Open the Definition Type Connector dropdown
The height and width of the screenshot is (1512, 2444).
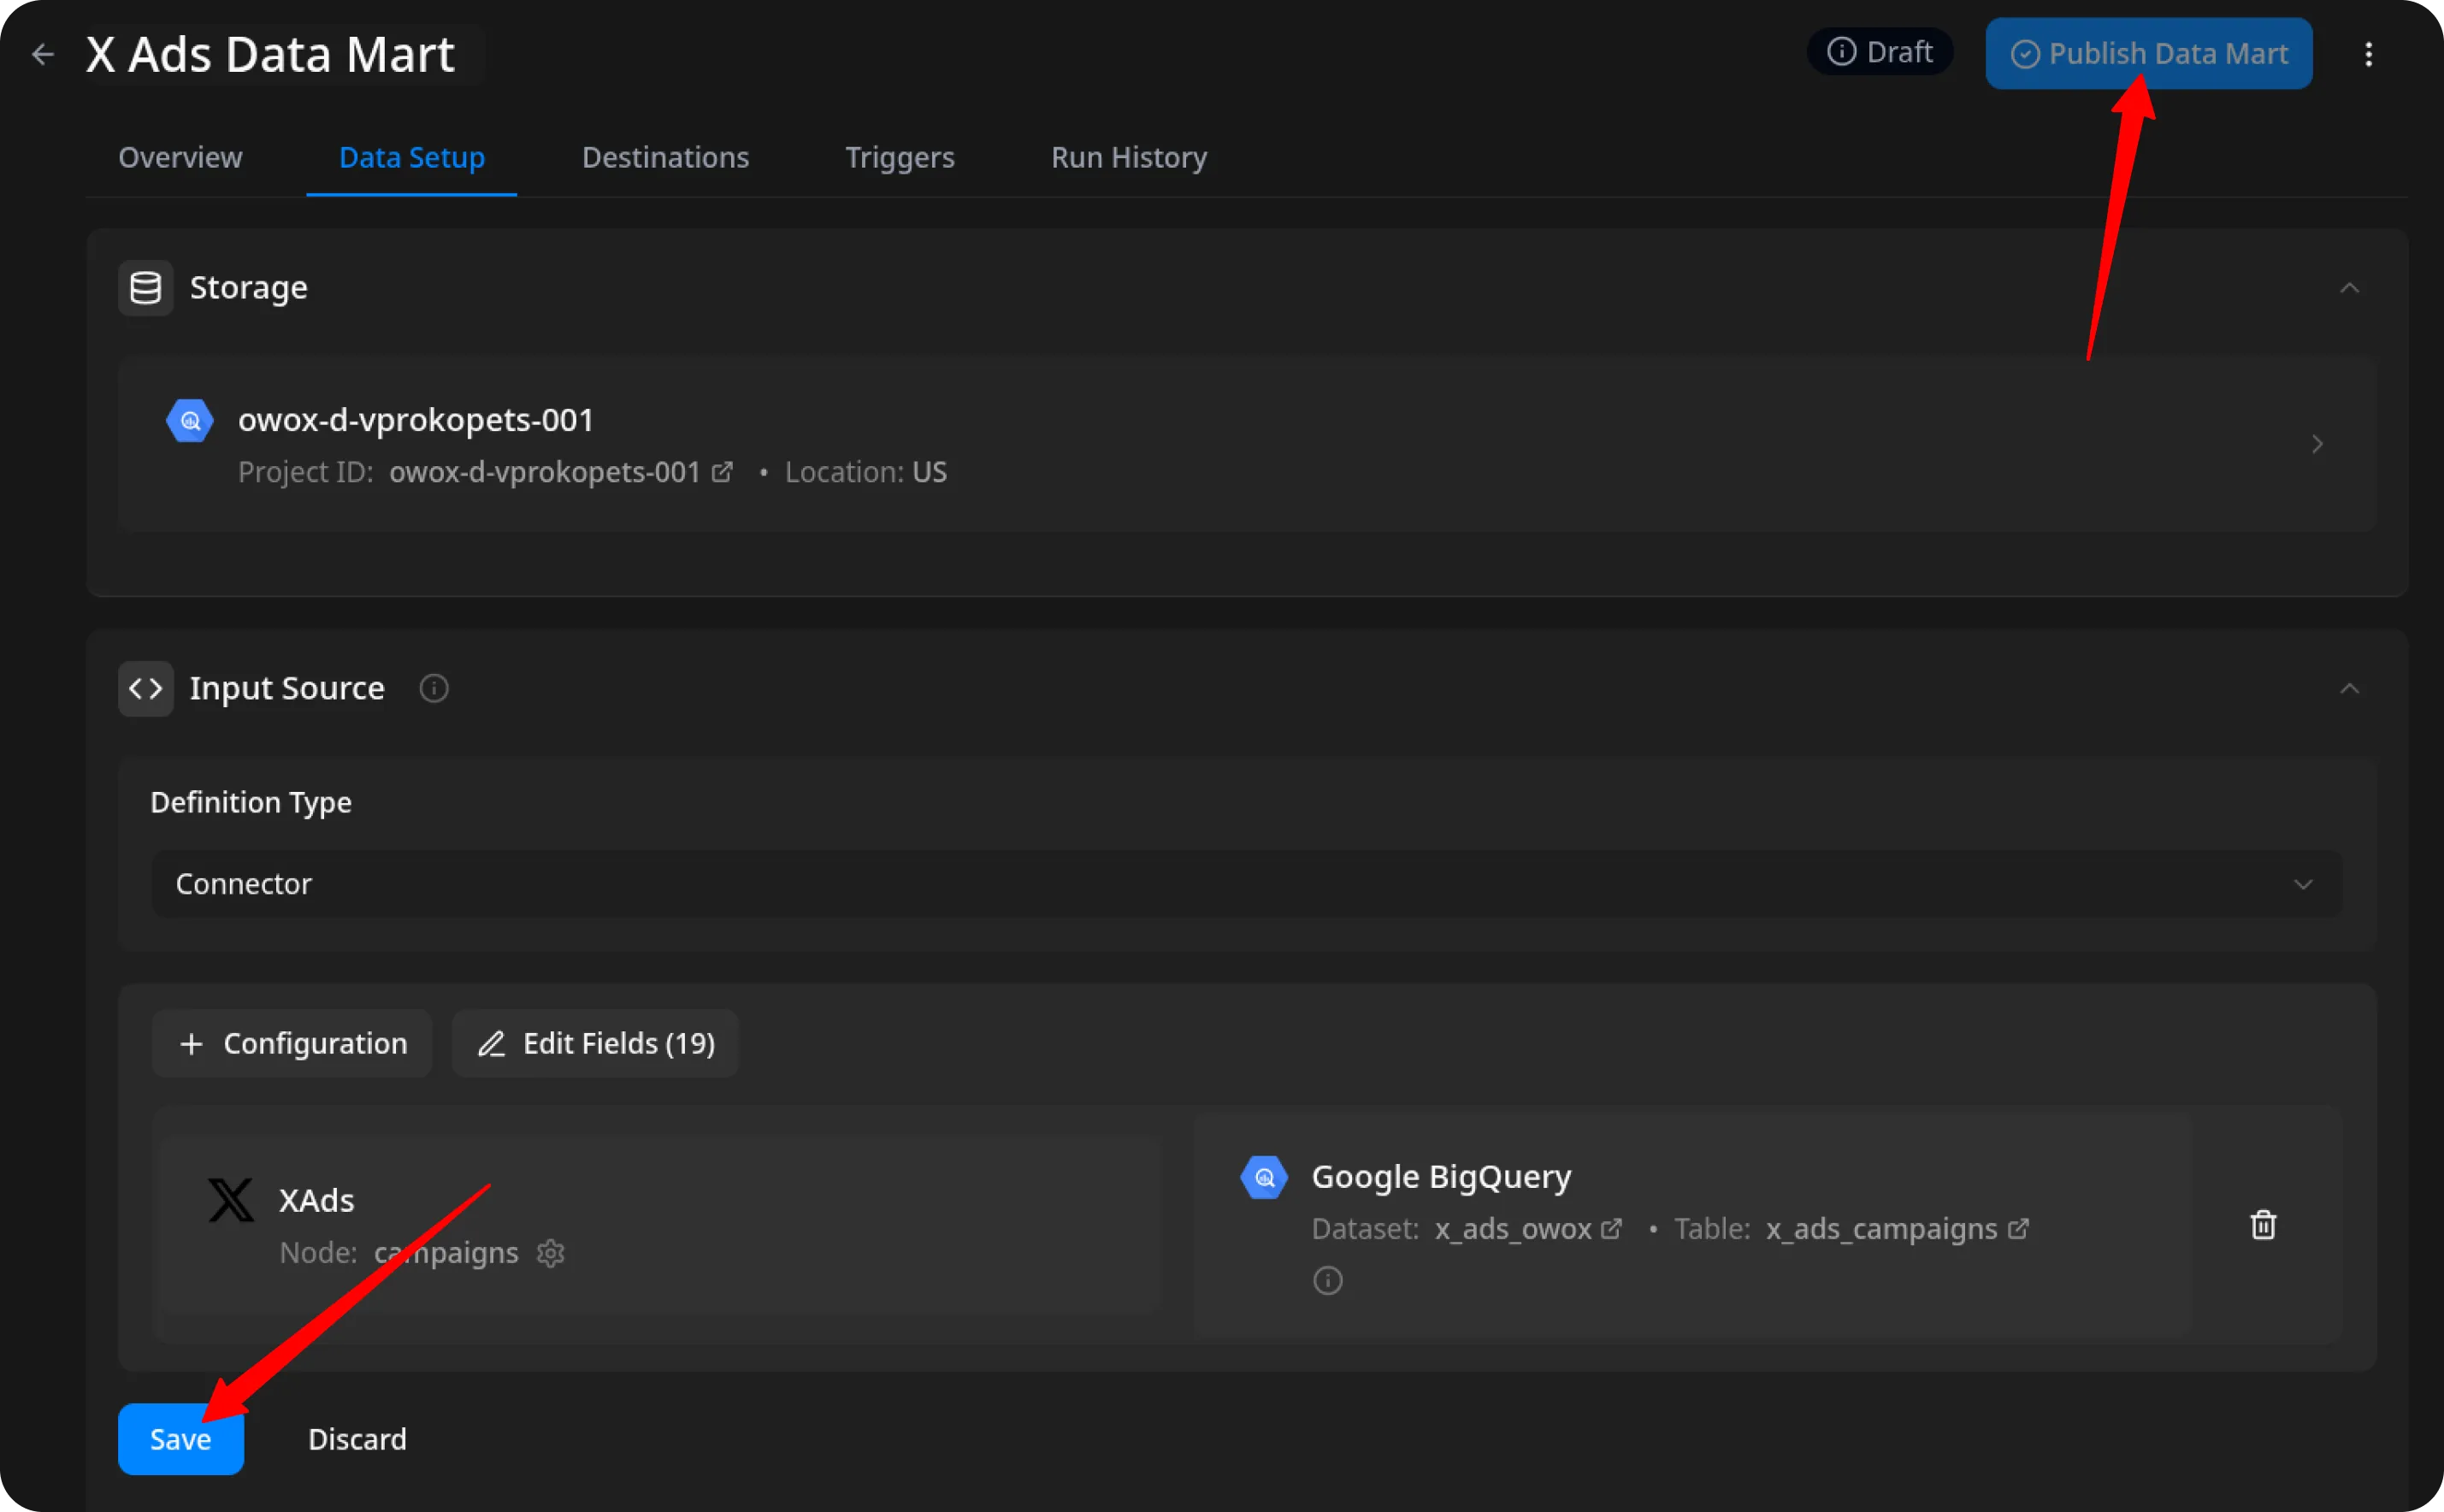[x=1246, y=884]
